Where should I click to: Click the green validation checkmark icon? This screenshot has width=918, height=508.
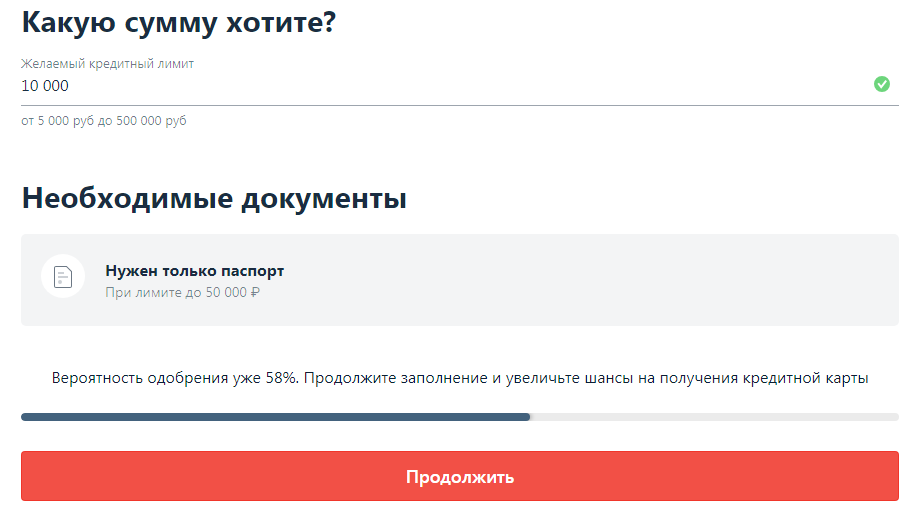(x=881, y=84)
